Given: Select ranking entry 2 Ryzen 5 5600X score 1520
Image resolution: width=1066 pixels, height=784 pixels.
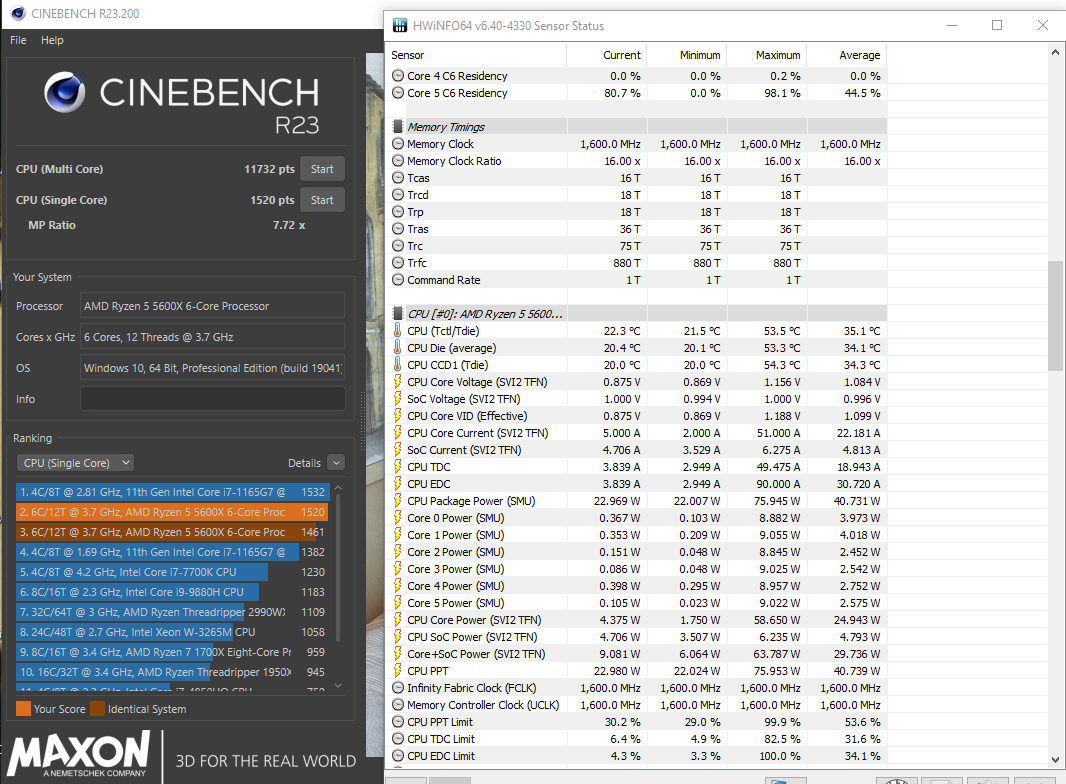Looking at the screenshot, I should [173, 512].
